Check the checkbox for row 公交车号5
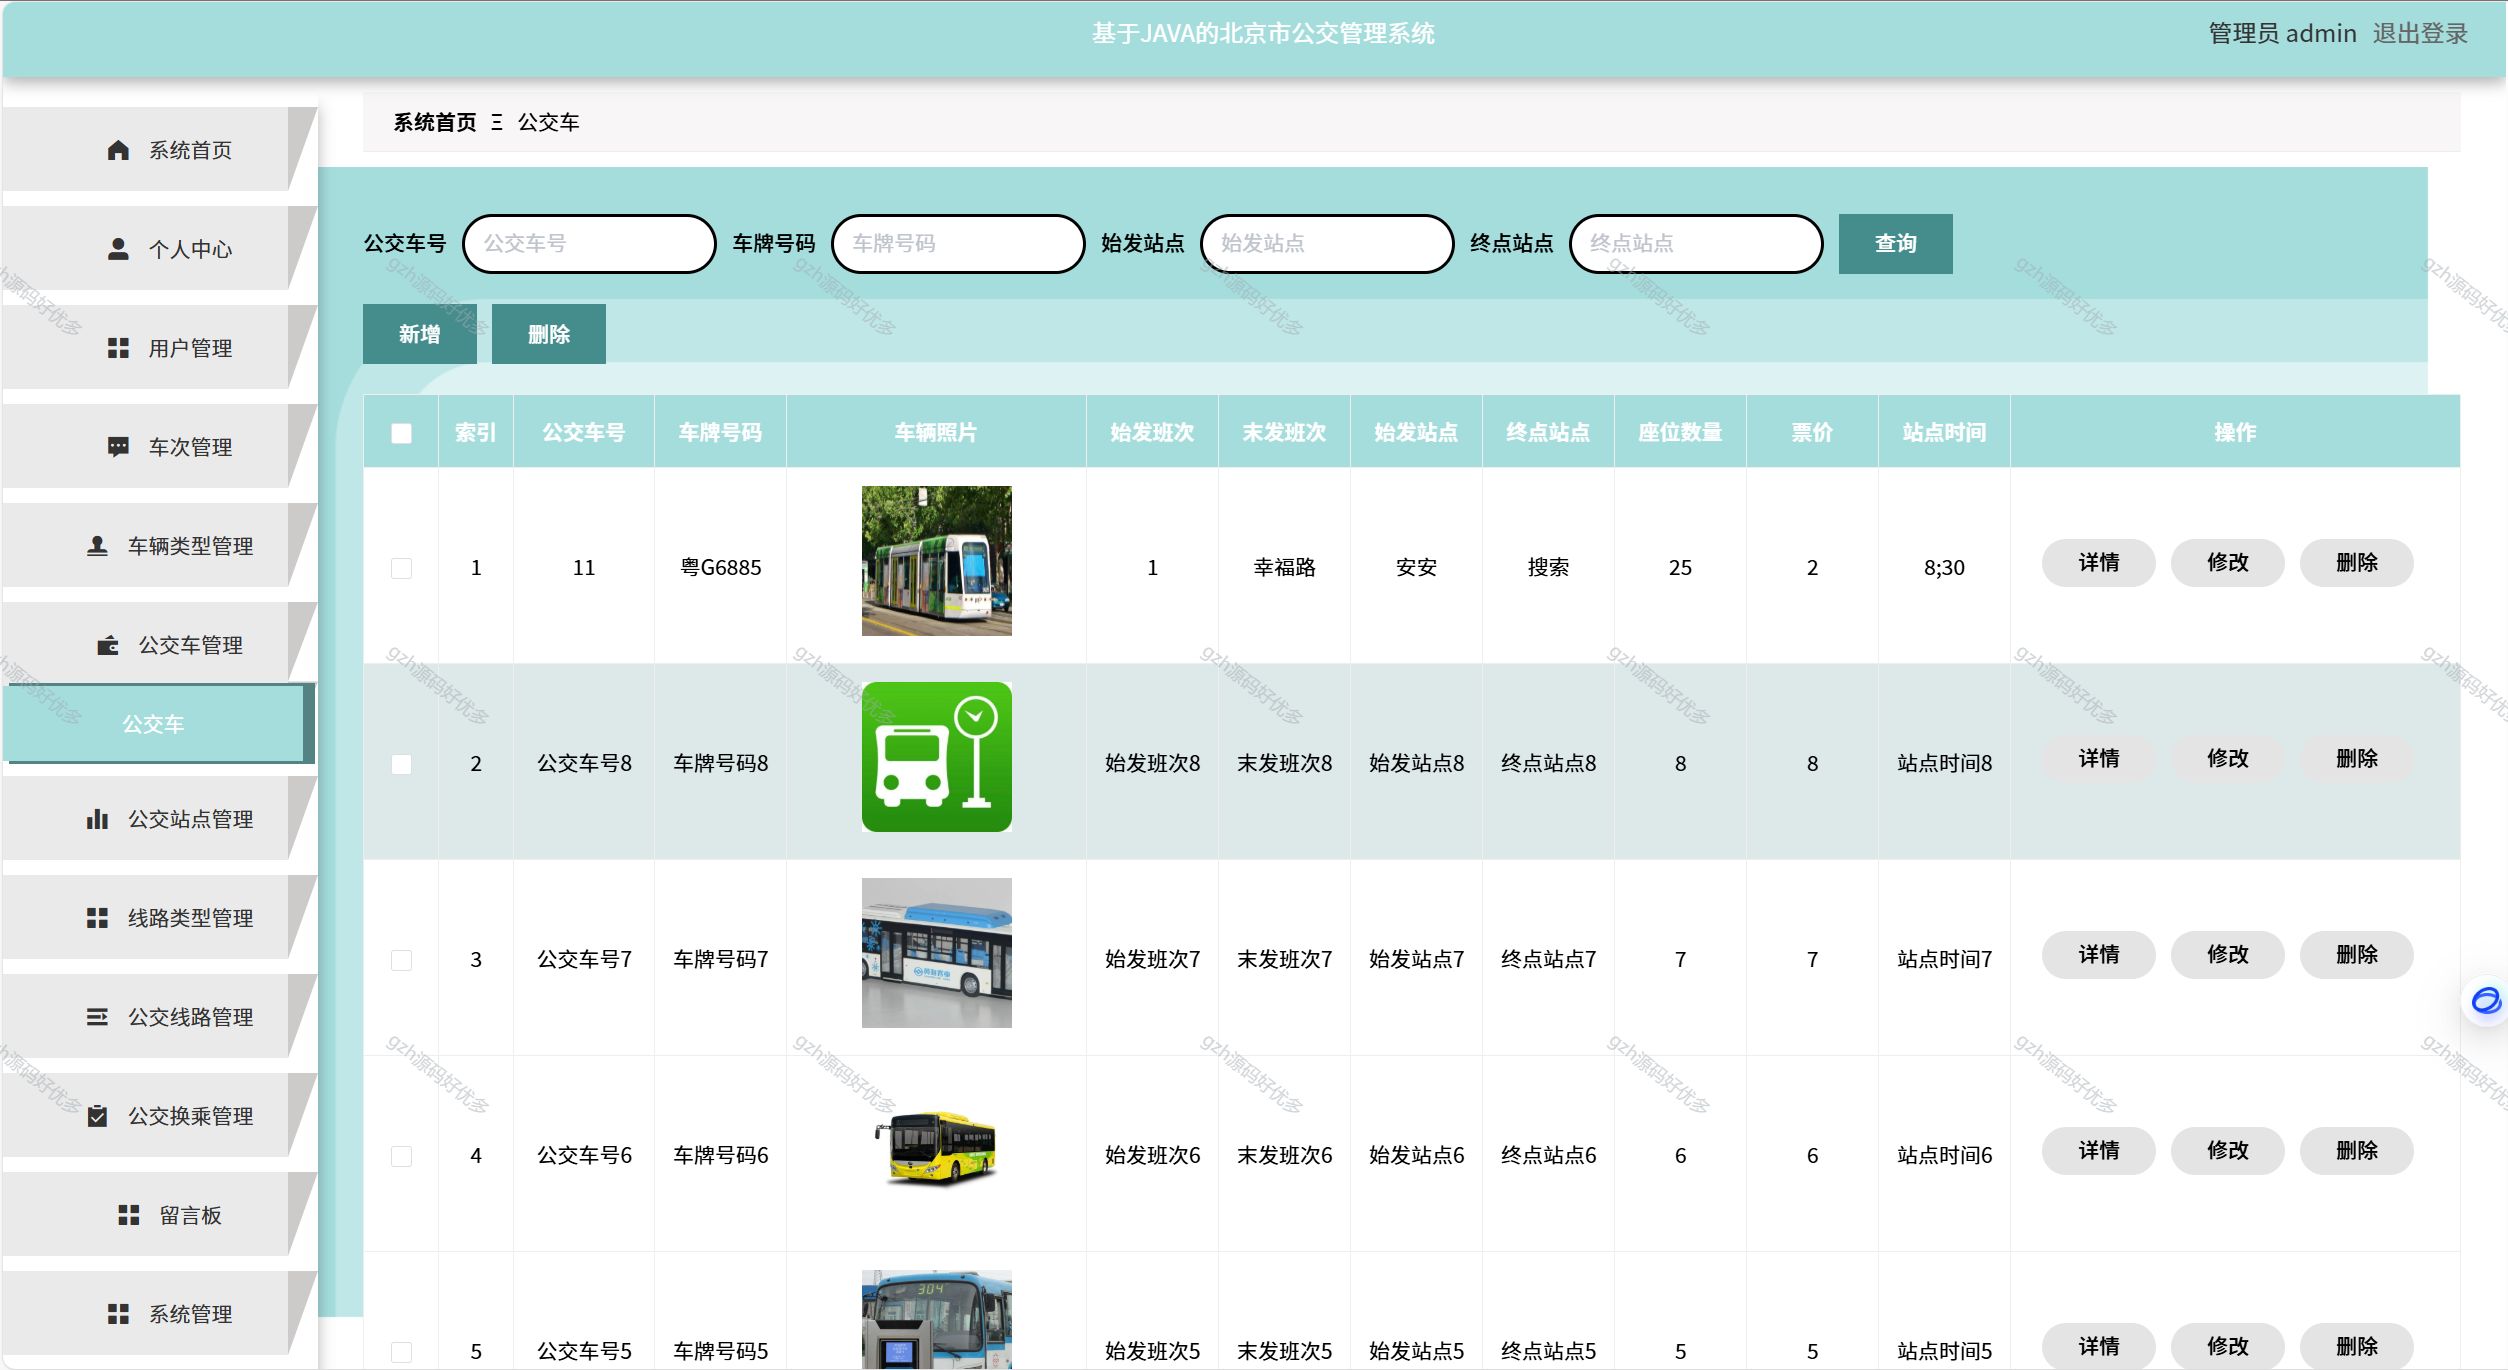 (401, 1352)
